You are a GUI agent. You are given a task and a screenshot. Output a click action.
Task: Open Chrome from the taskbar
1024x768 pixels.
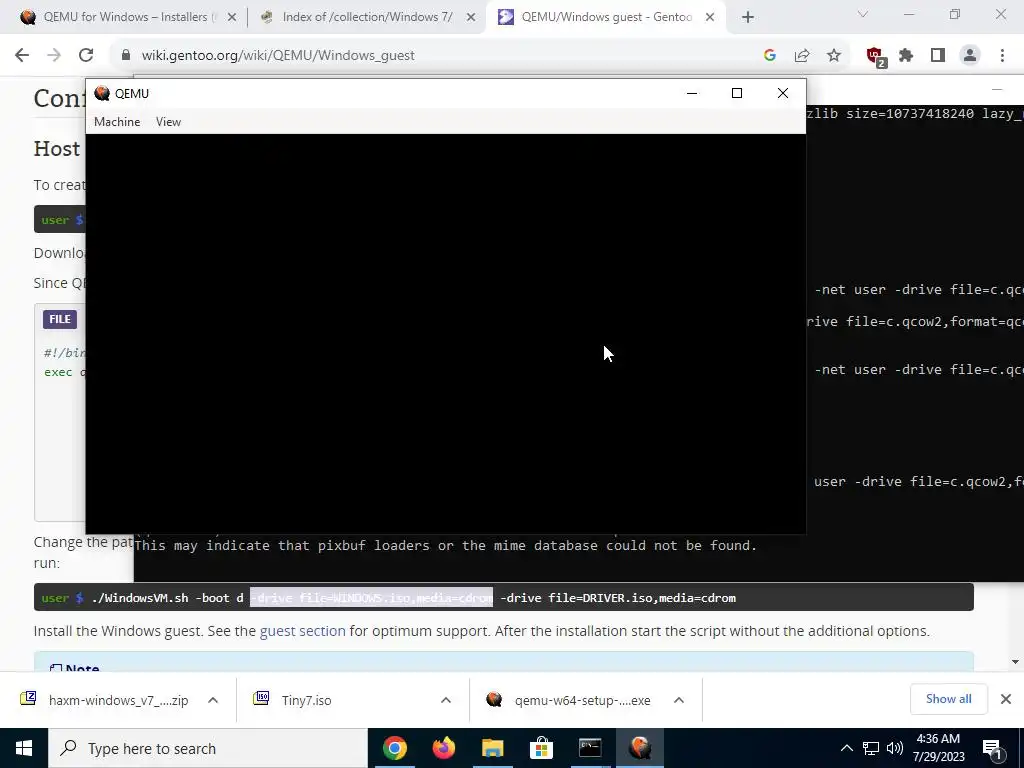pyautogui.click(x=394, y=748)
